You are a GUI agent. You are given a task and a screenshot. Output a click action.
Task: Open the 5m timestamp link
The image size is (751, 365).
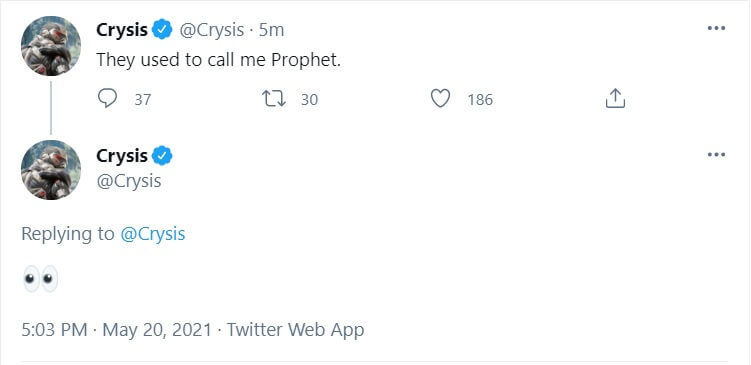pos(272,31)
